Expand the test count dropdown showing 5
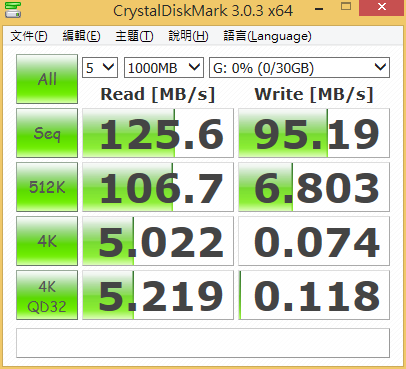Screen dimensions: 406x369 (x=100, y=68)
